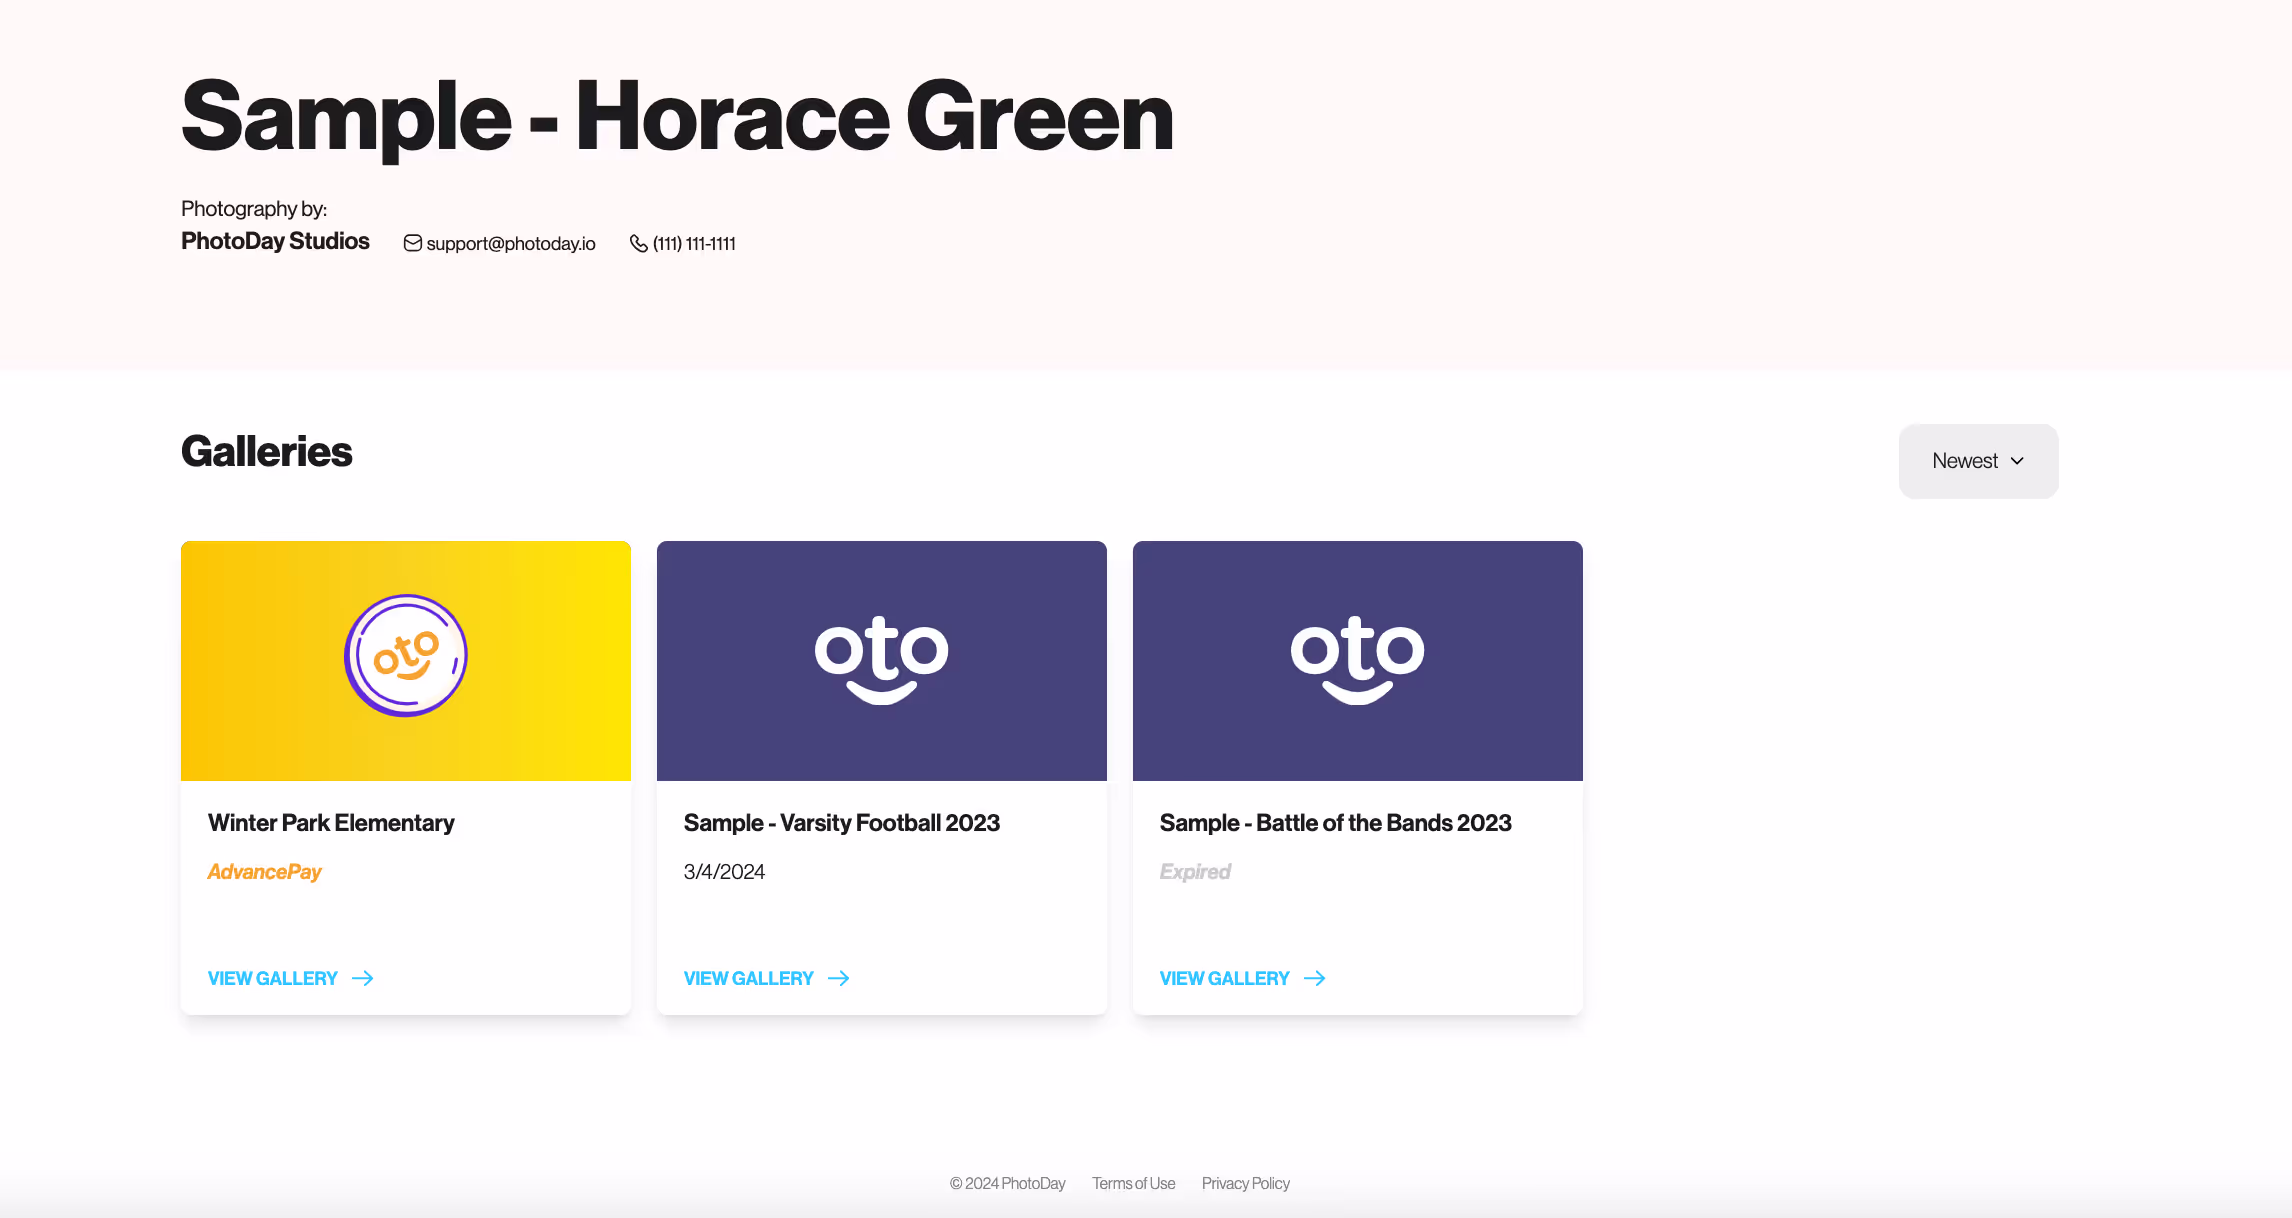Click the 3/4/2024 date text
The image size is (2292, 1218).
point(724,872)
